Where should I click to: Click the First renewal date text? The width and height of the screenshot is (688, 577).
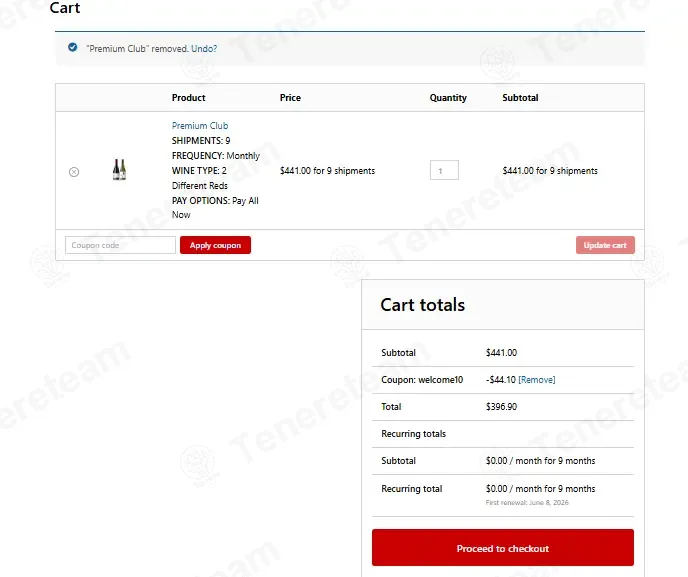[527, 502]
